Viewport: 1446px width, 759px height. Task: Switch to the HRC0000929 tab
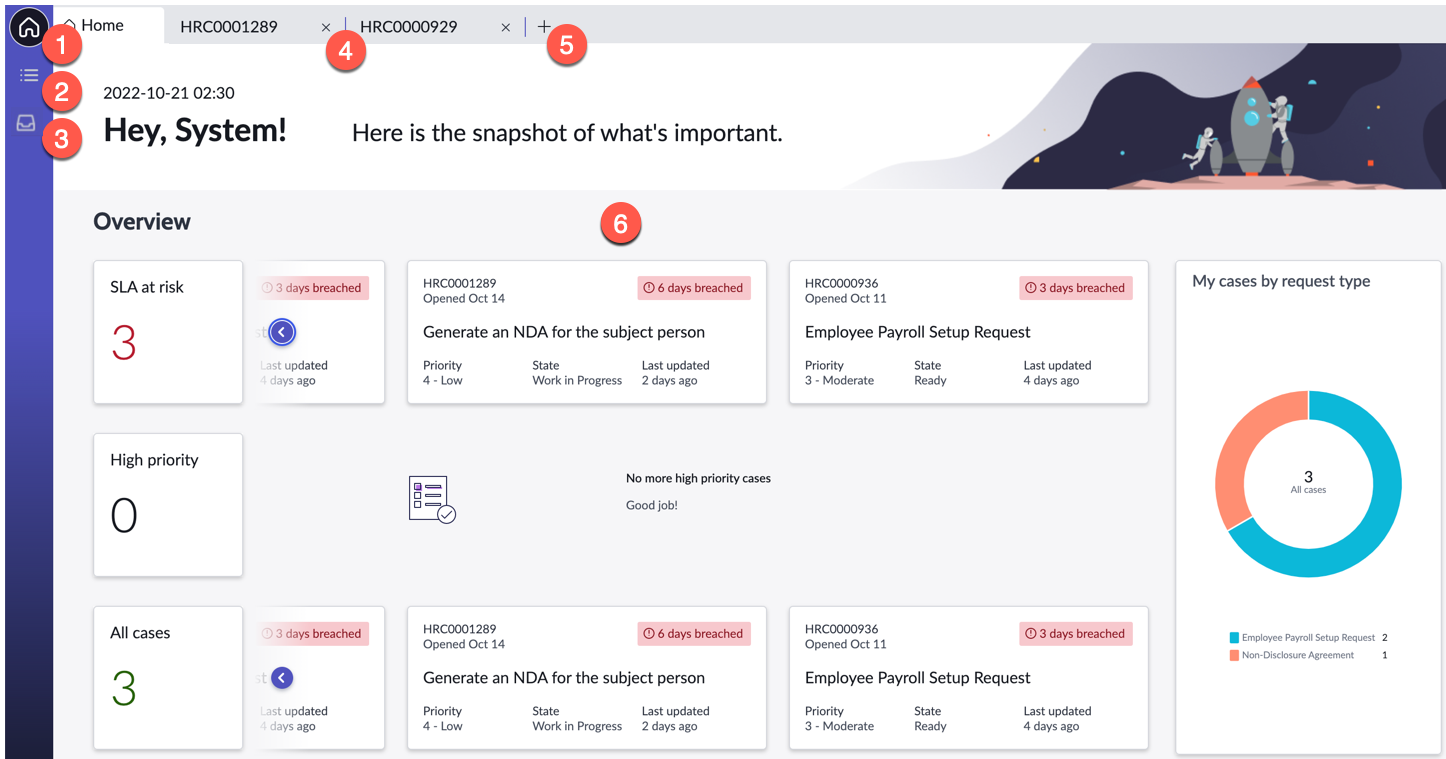(409, 27)
